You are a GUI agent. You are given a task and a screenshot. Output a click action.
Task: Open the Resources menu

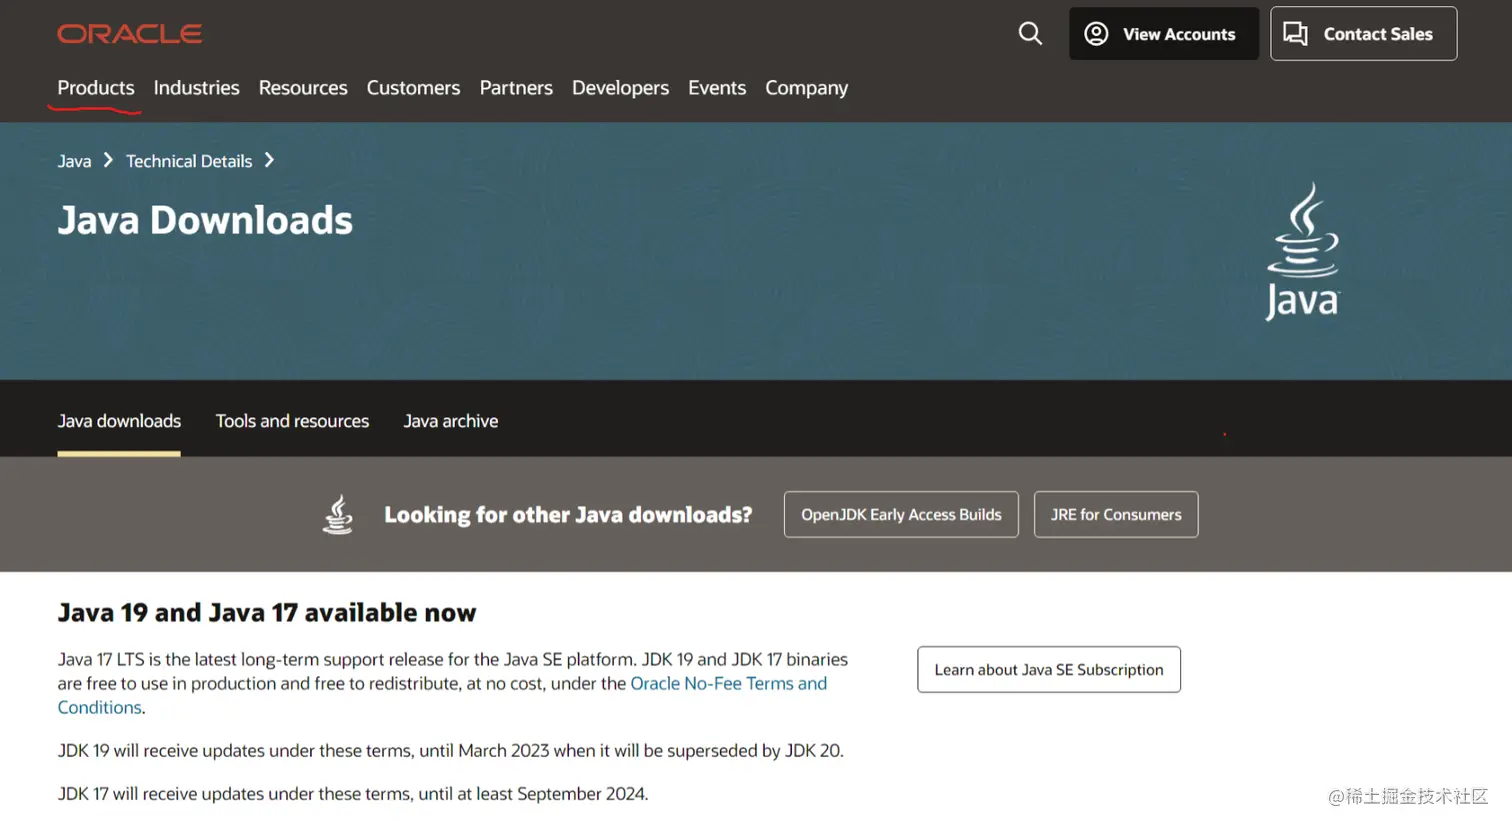[303, 88]
